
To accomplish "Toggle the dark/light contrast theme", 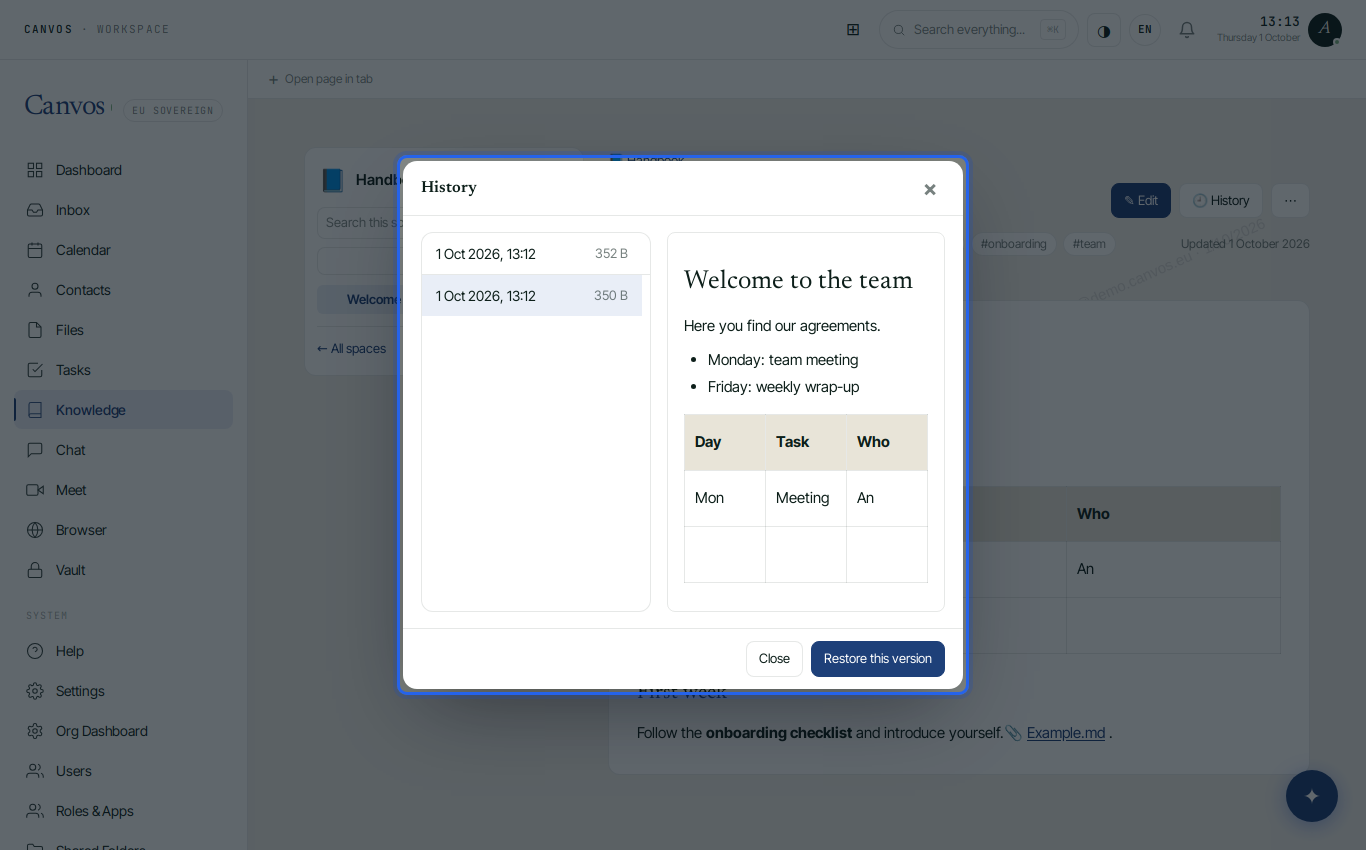I will [1104, 30].
